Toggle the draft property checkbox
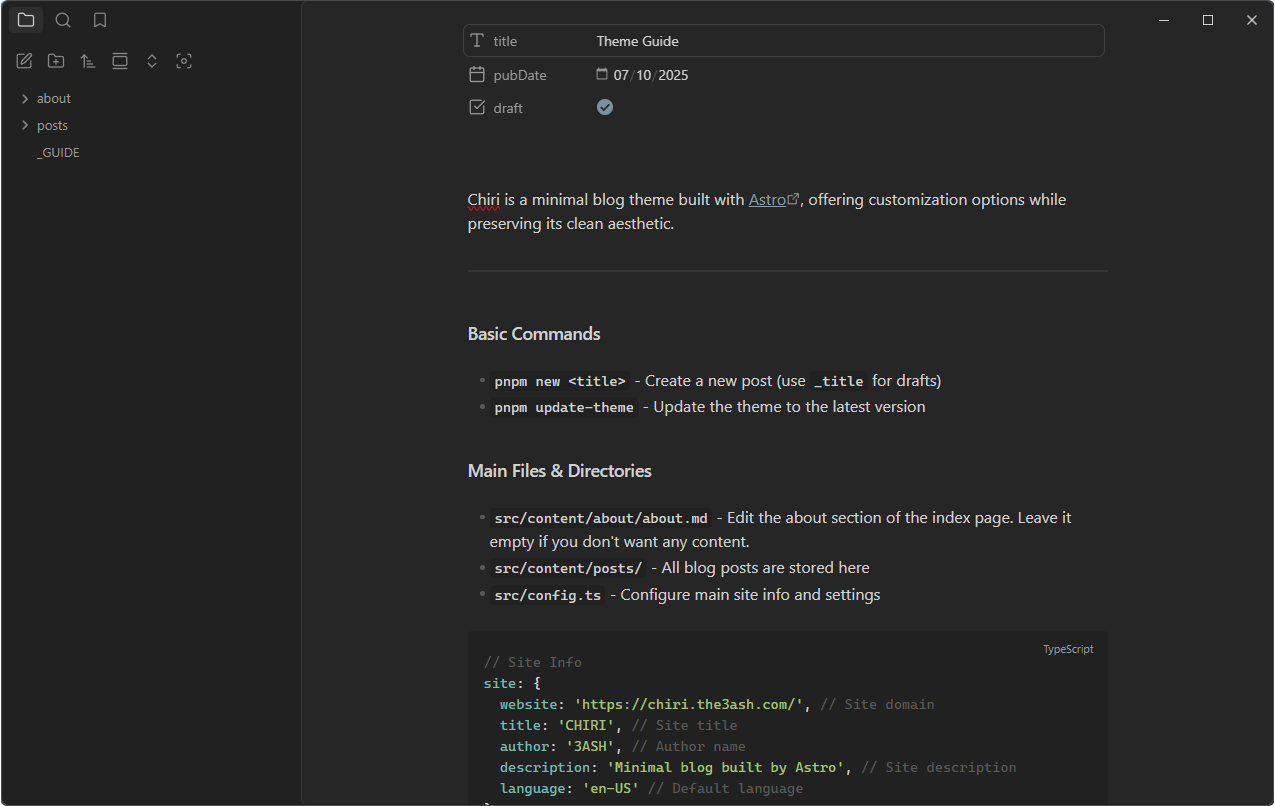The width and height of the screenshot is (1275, 806). [x=605, y=107]
